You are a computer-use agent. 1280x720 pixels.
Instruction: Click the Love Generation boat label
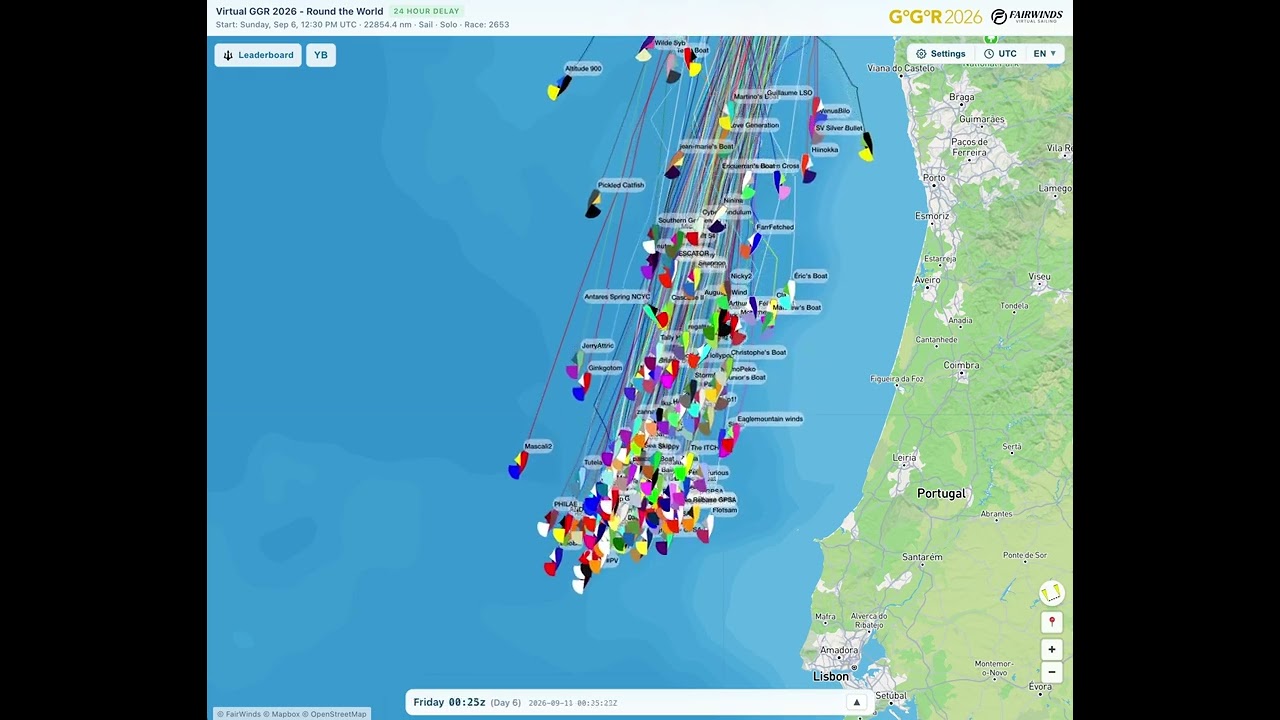pyautogui.click(x=754, y=125)
